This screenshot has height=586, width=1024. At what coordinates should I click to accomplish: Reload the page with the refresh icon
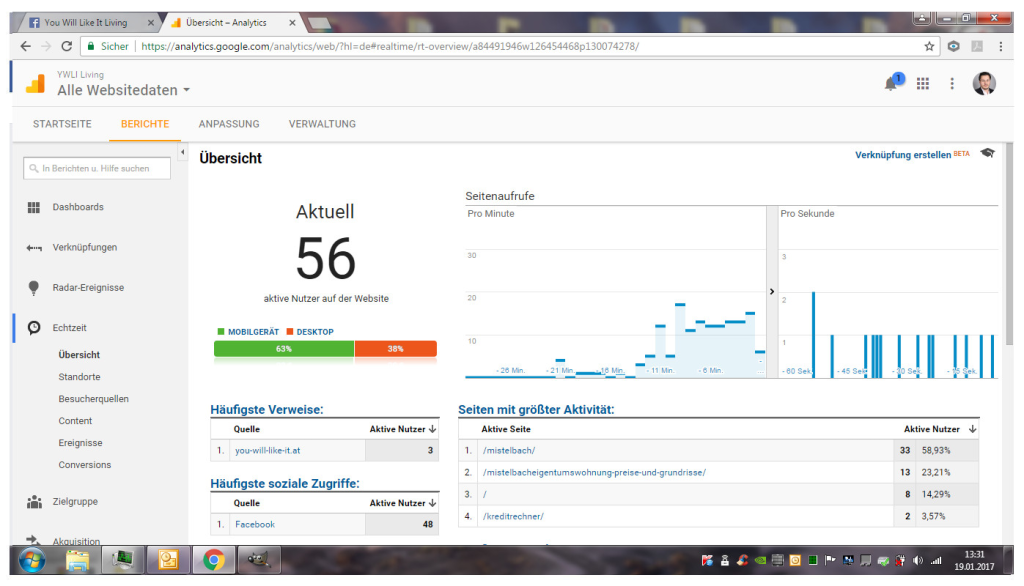(x=67, y=46)
